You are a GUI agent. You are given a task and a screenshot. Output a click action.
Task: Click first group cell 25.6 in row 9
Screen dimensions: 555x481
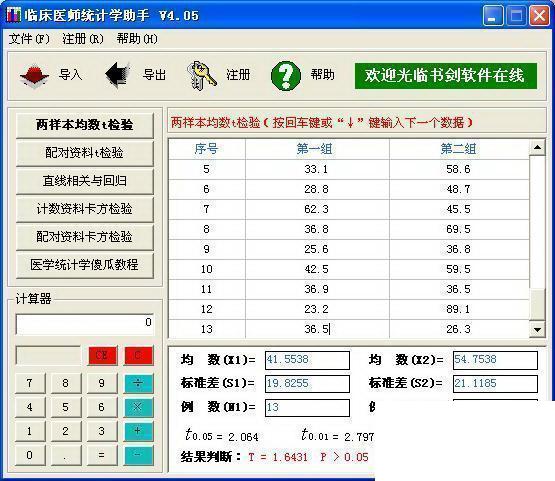[317, 250]
